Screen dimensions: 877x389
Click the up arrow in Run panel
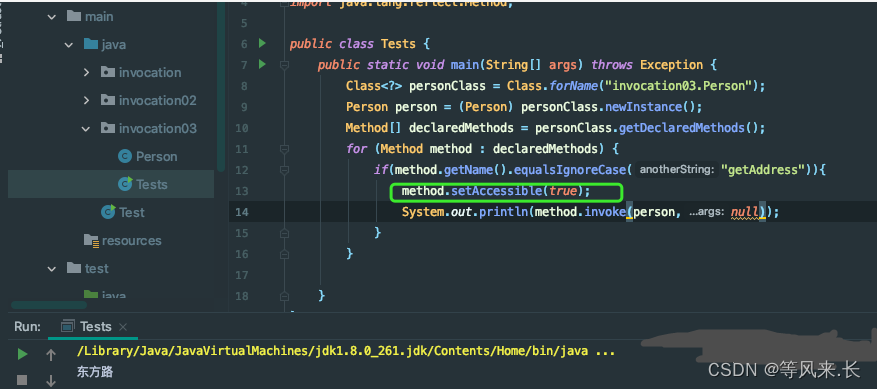pos(51,354)
